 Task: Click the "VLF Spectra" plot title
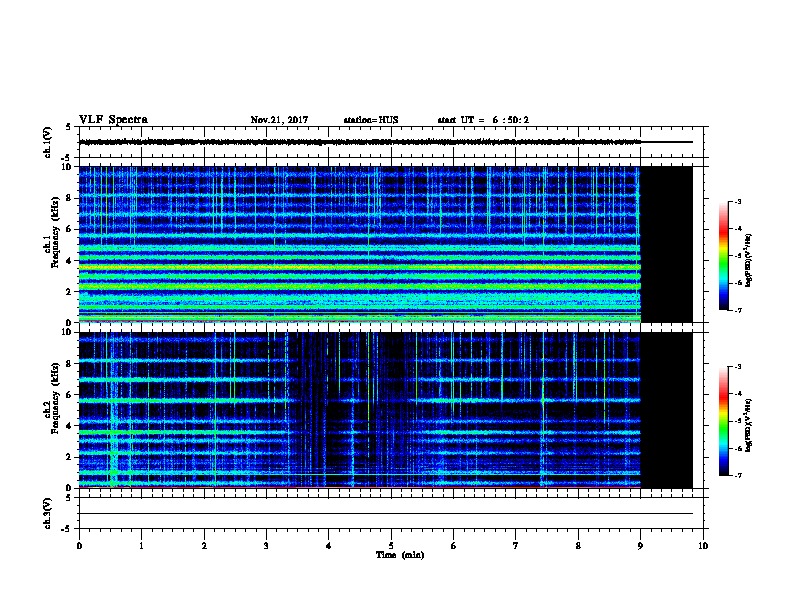click(113, 120)
